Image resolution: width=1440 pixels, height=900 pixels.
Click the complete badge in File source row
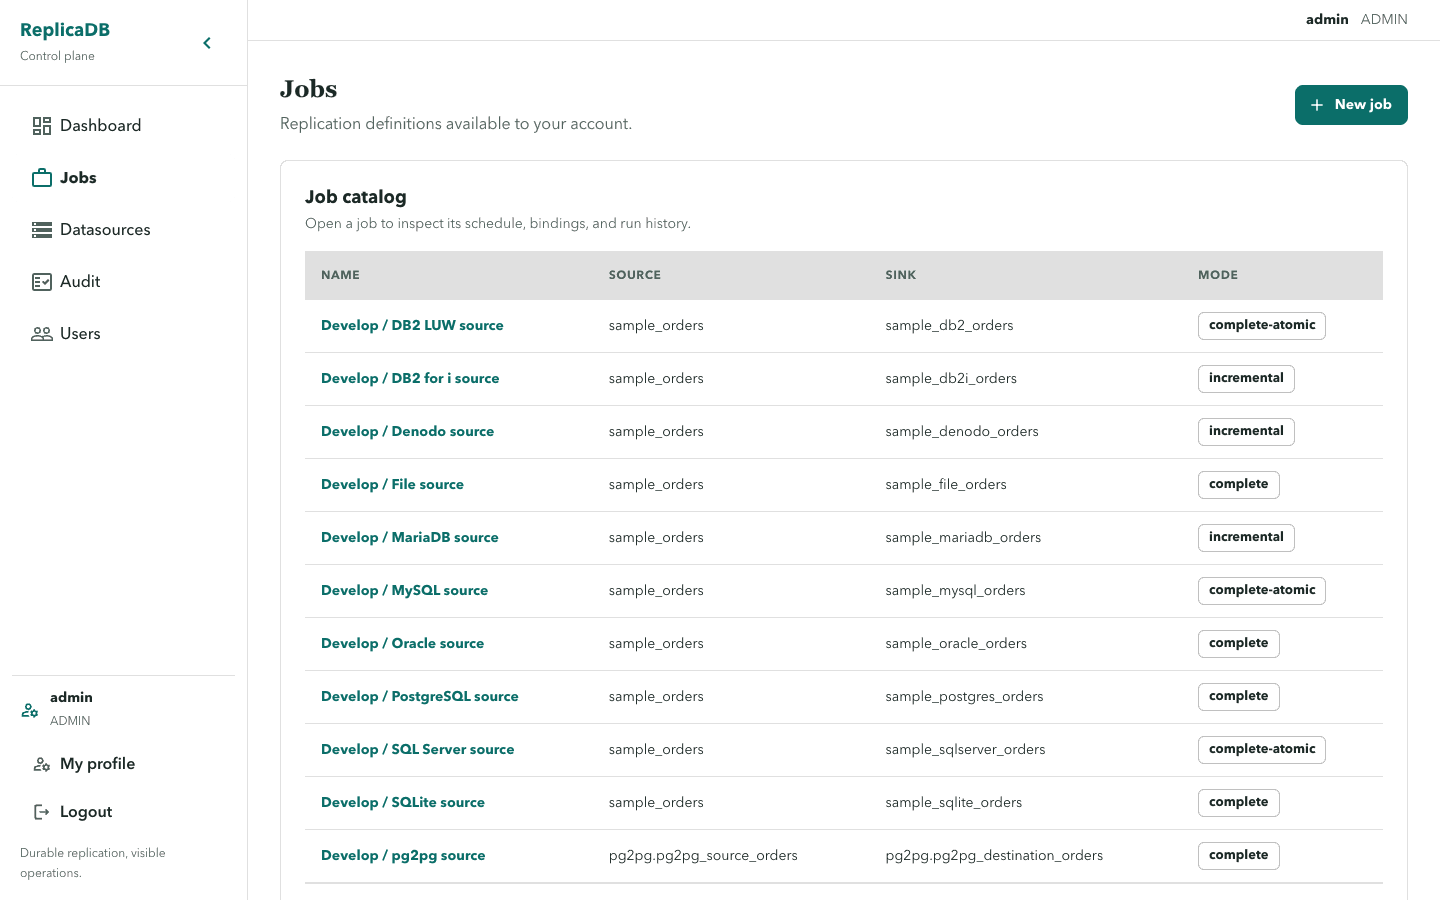(x=1239, y=485)
